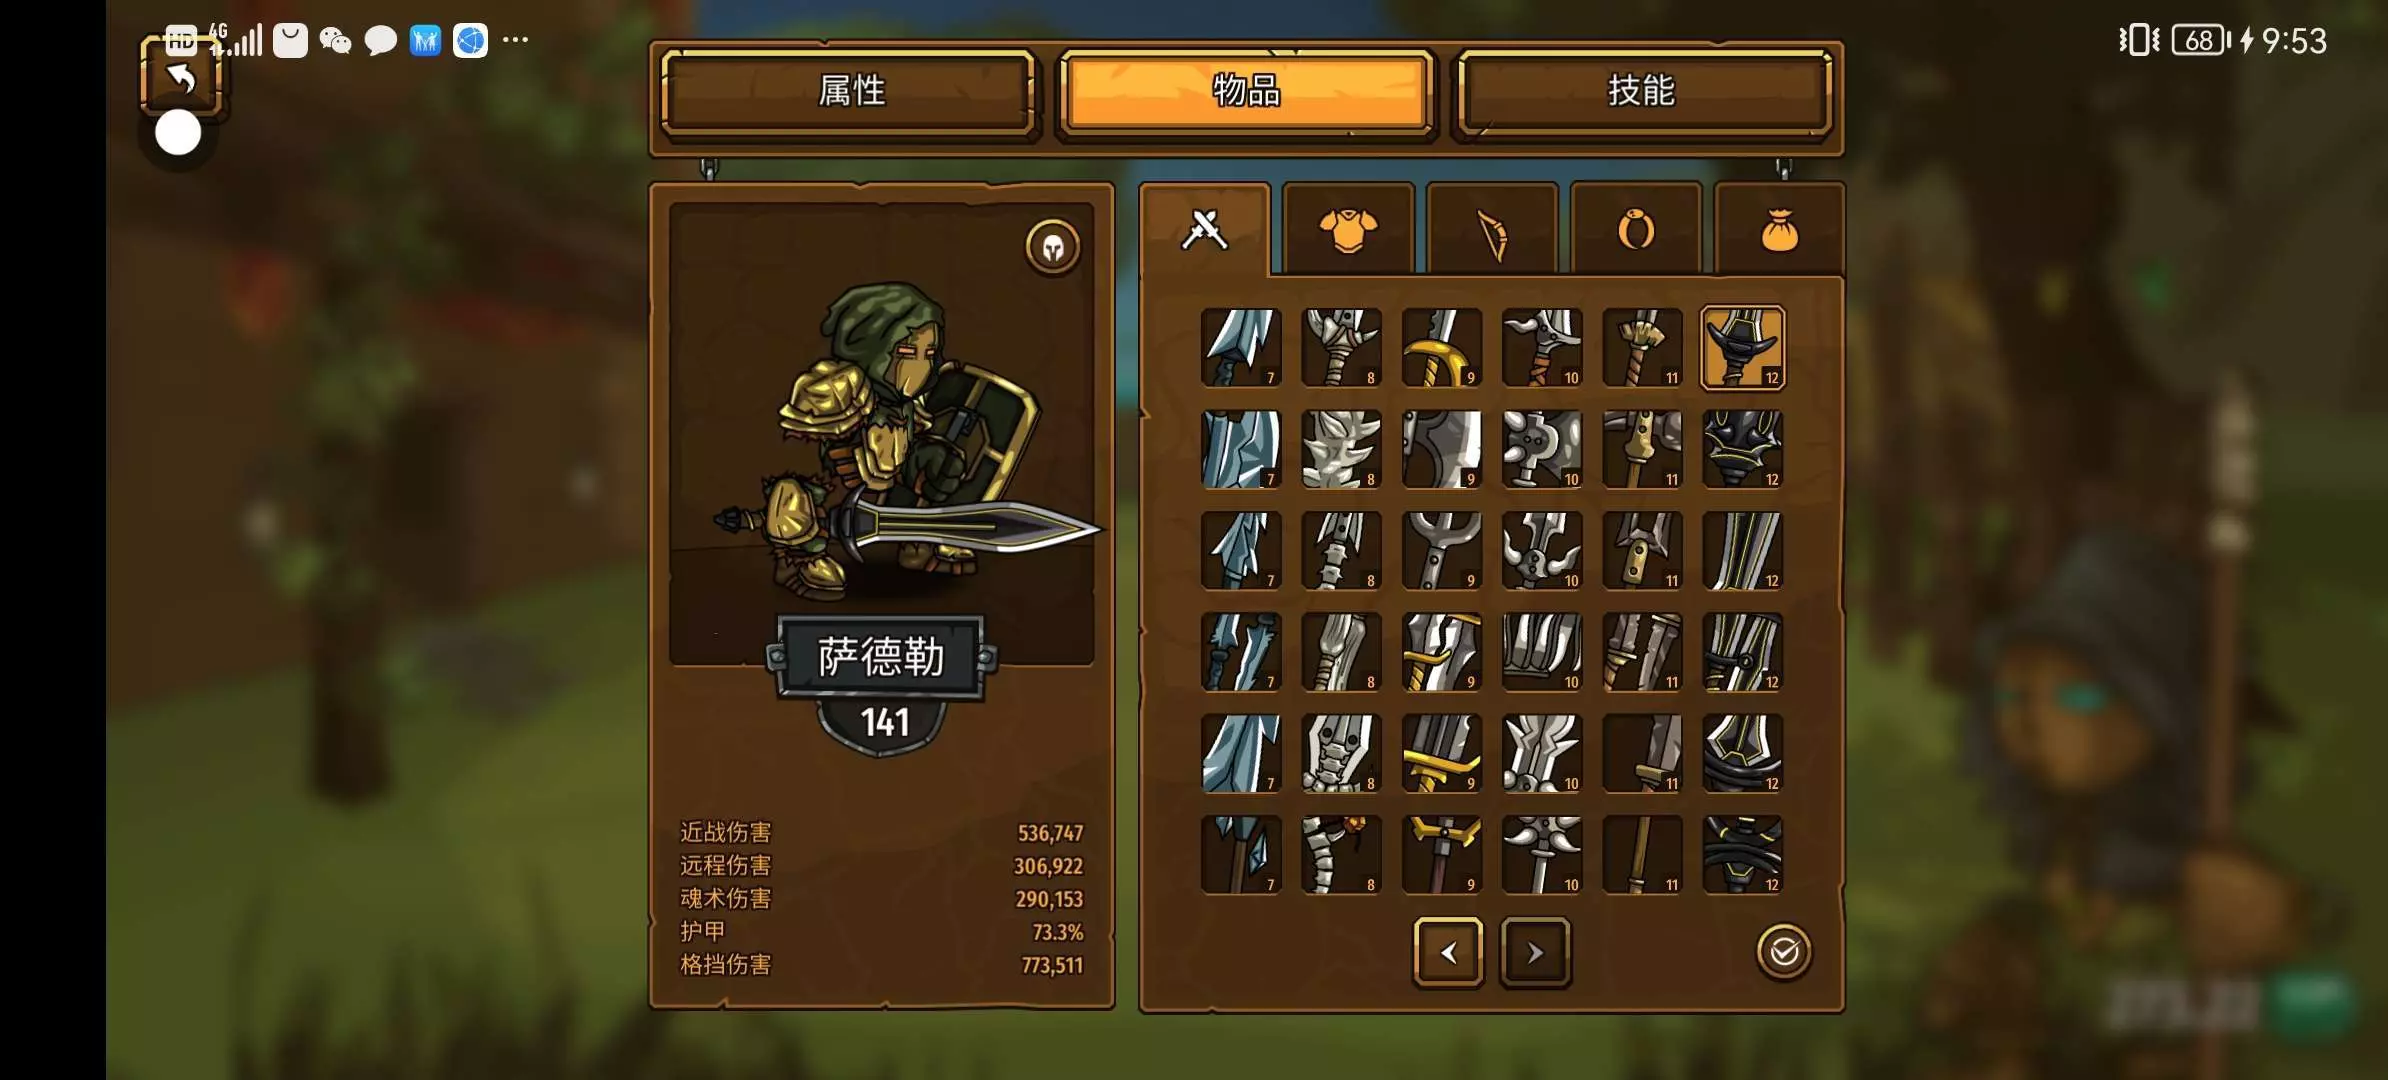Select the highlighted level 12 weapon
The image size is (2388, 1080).
click(x=1742, y=348)
